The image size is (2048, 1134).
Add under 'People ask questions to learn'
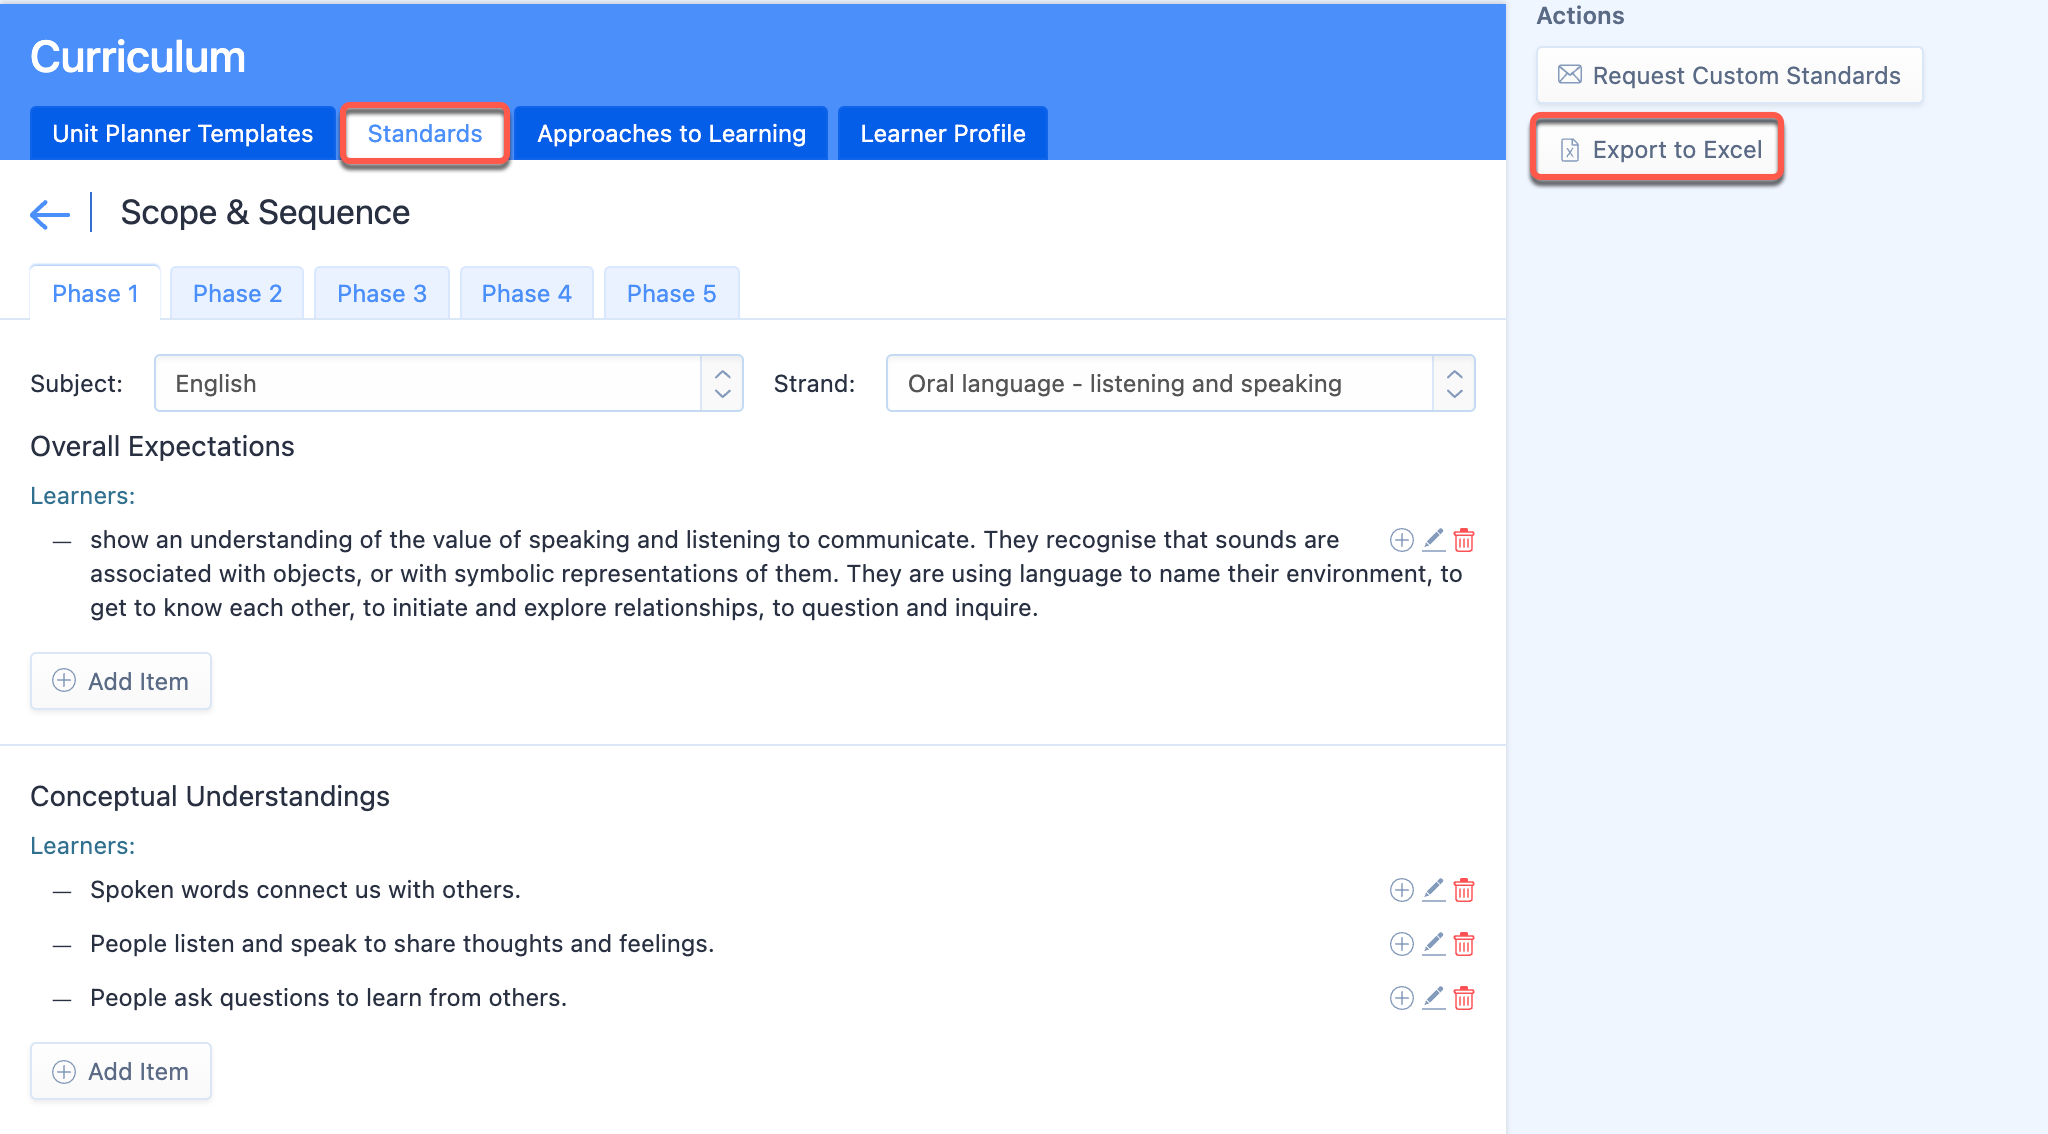(x=1402, y=998)
